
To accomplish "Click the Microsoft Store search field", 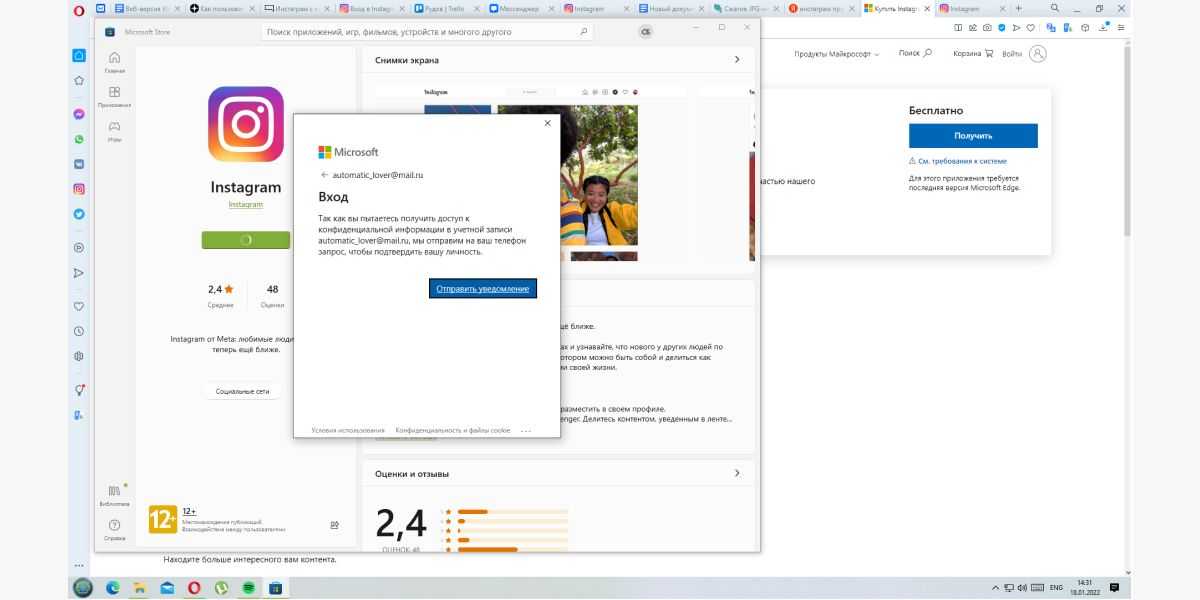I will pos(427,32).
